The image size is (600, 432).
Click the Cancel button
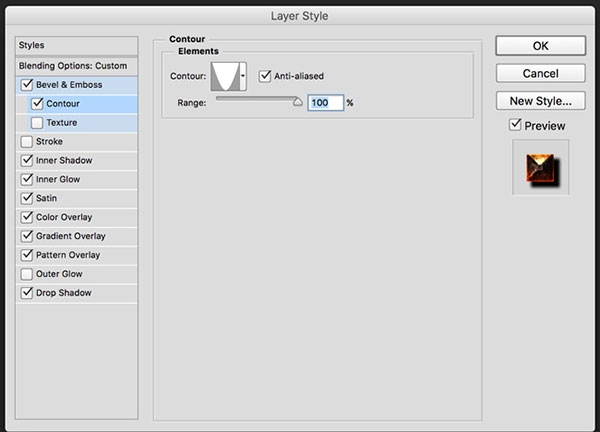click(540, 73)
